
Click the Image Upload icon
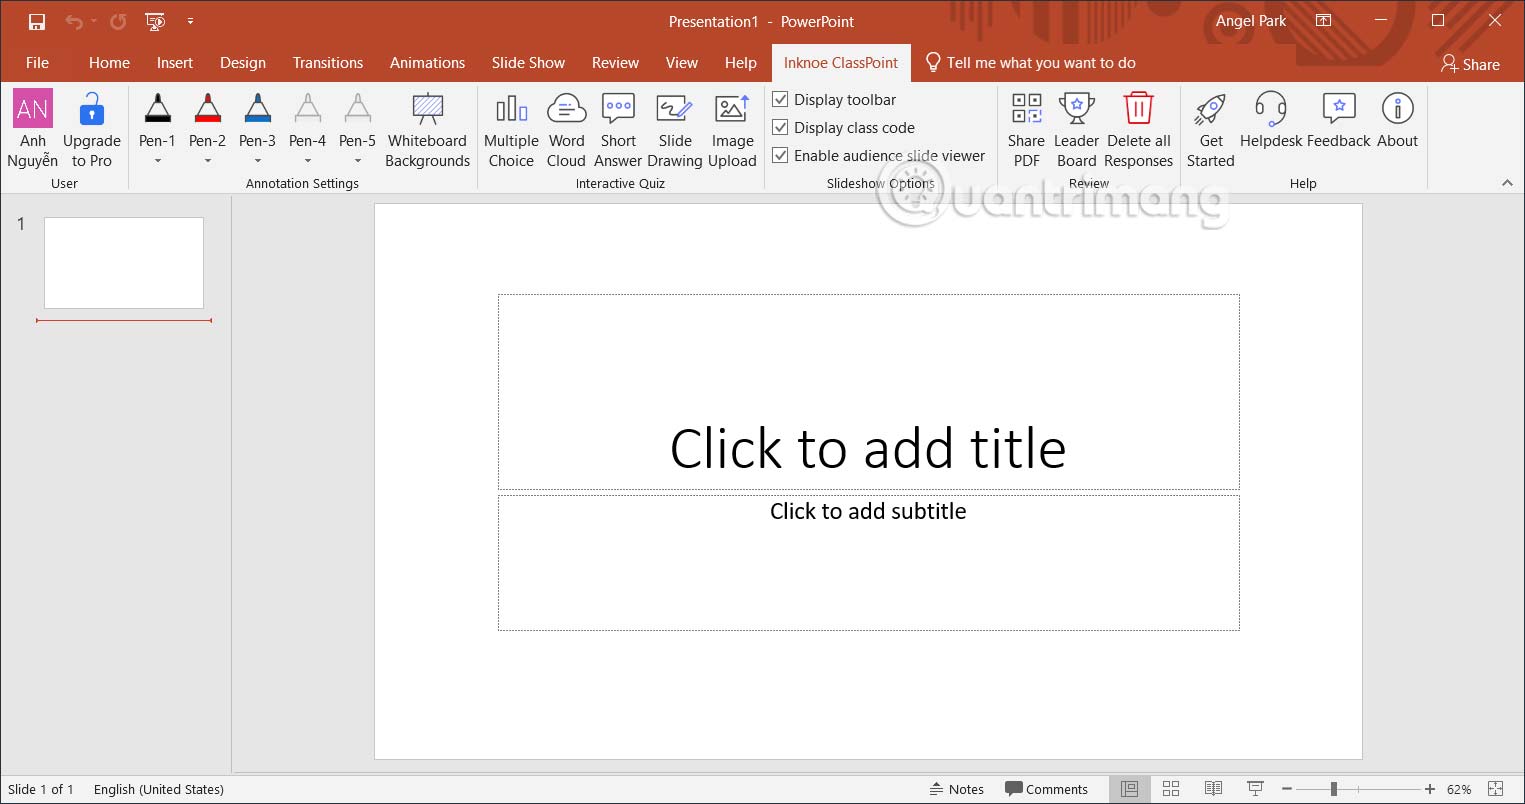(x=732, y=110)
